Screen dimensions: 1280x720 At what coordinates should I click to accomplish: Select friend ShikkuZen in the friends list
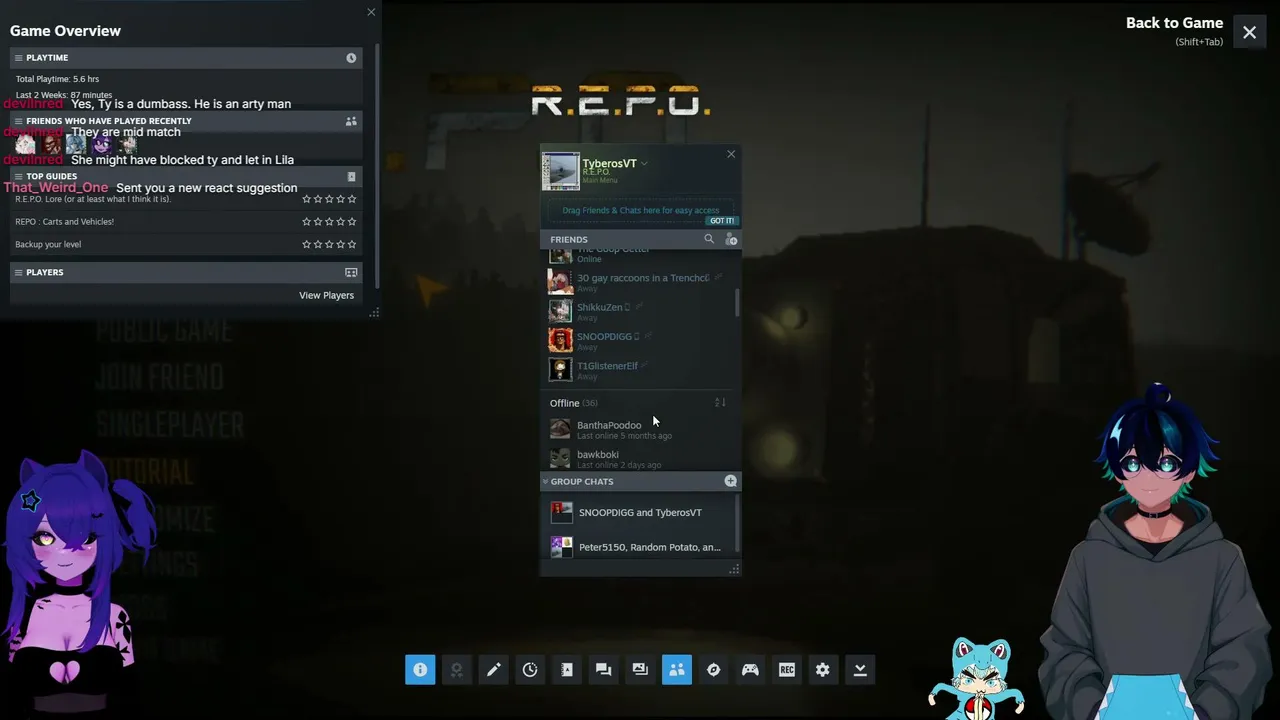[640, 311]
